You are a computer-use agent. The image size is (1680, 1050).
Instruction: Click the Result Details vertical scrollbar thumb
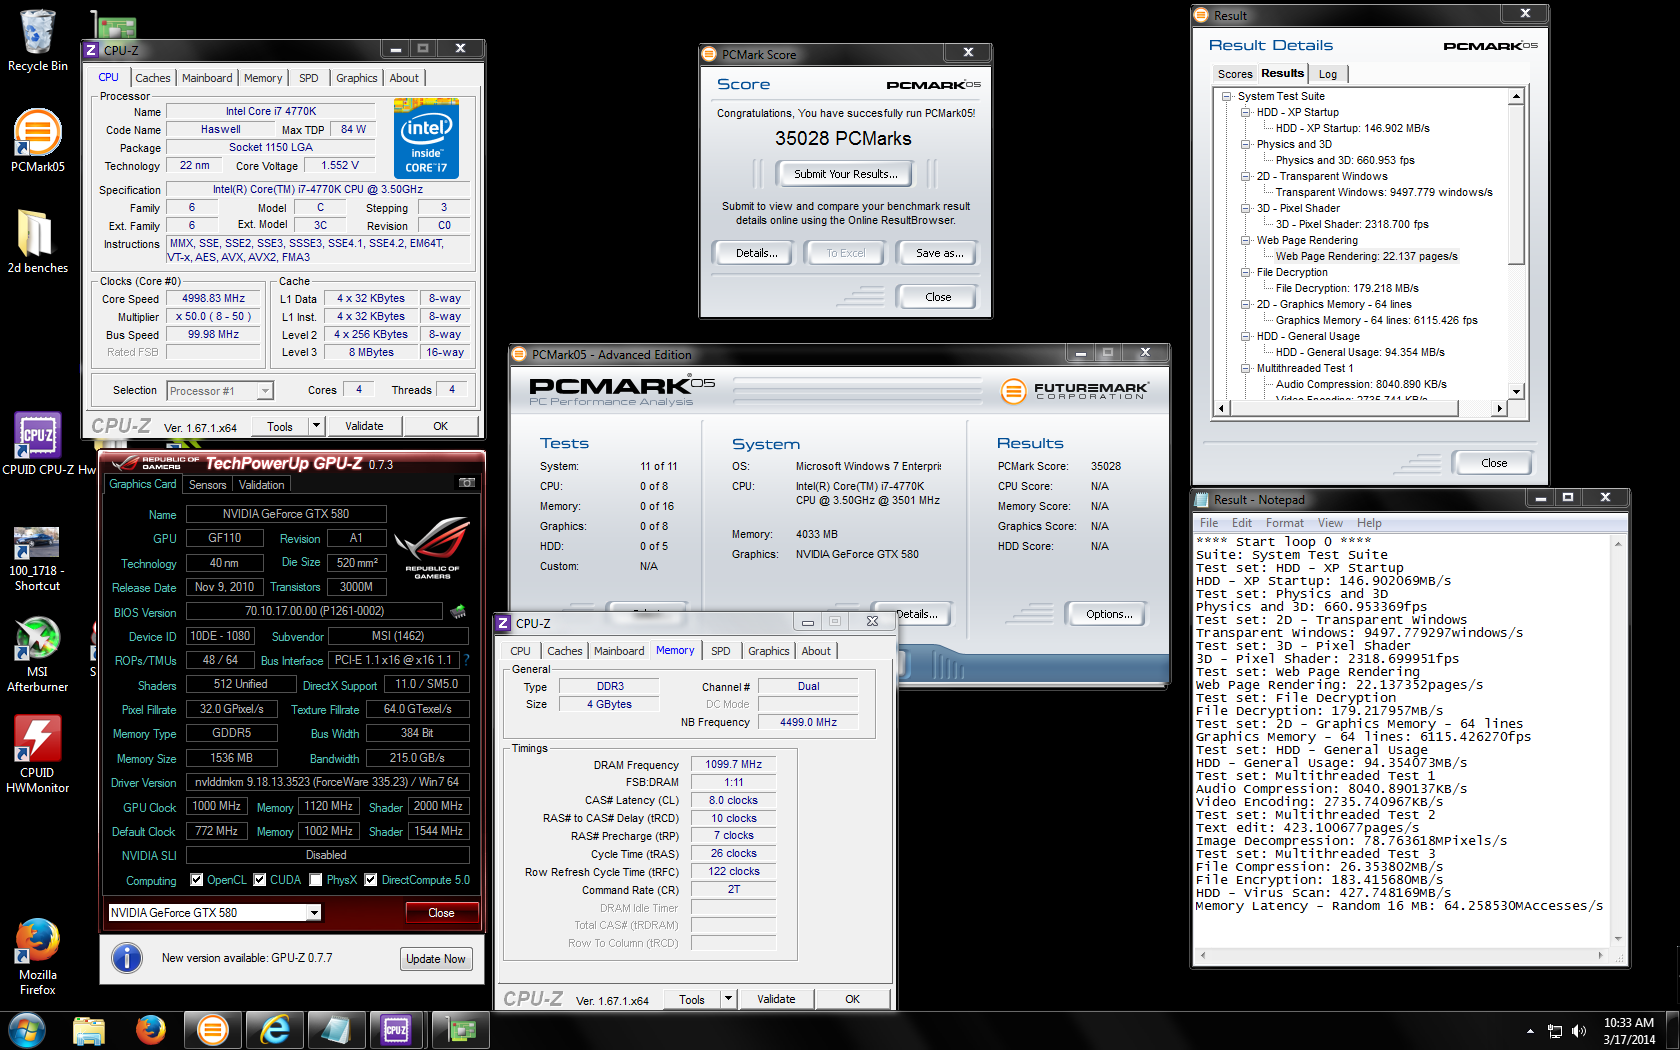[x=1516, y=184]
